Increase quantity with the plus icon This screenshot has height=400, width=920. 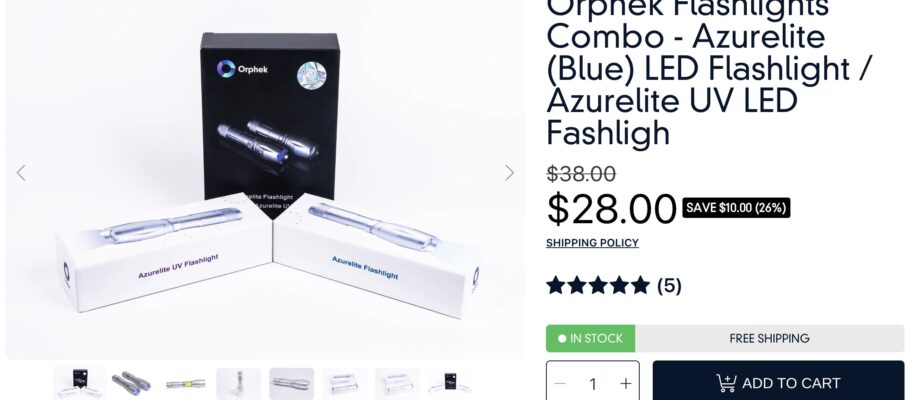625,384
